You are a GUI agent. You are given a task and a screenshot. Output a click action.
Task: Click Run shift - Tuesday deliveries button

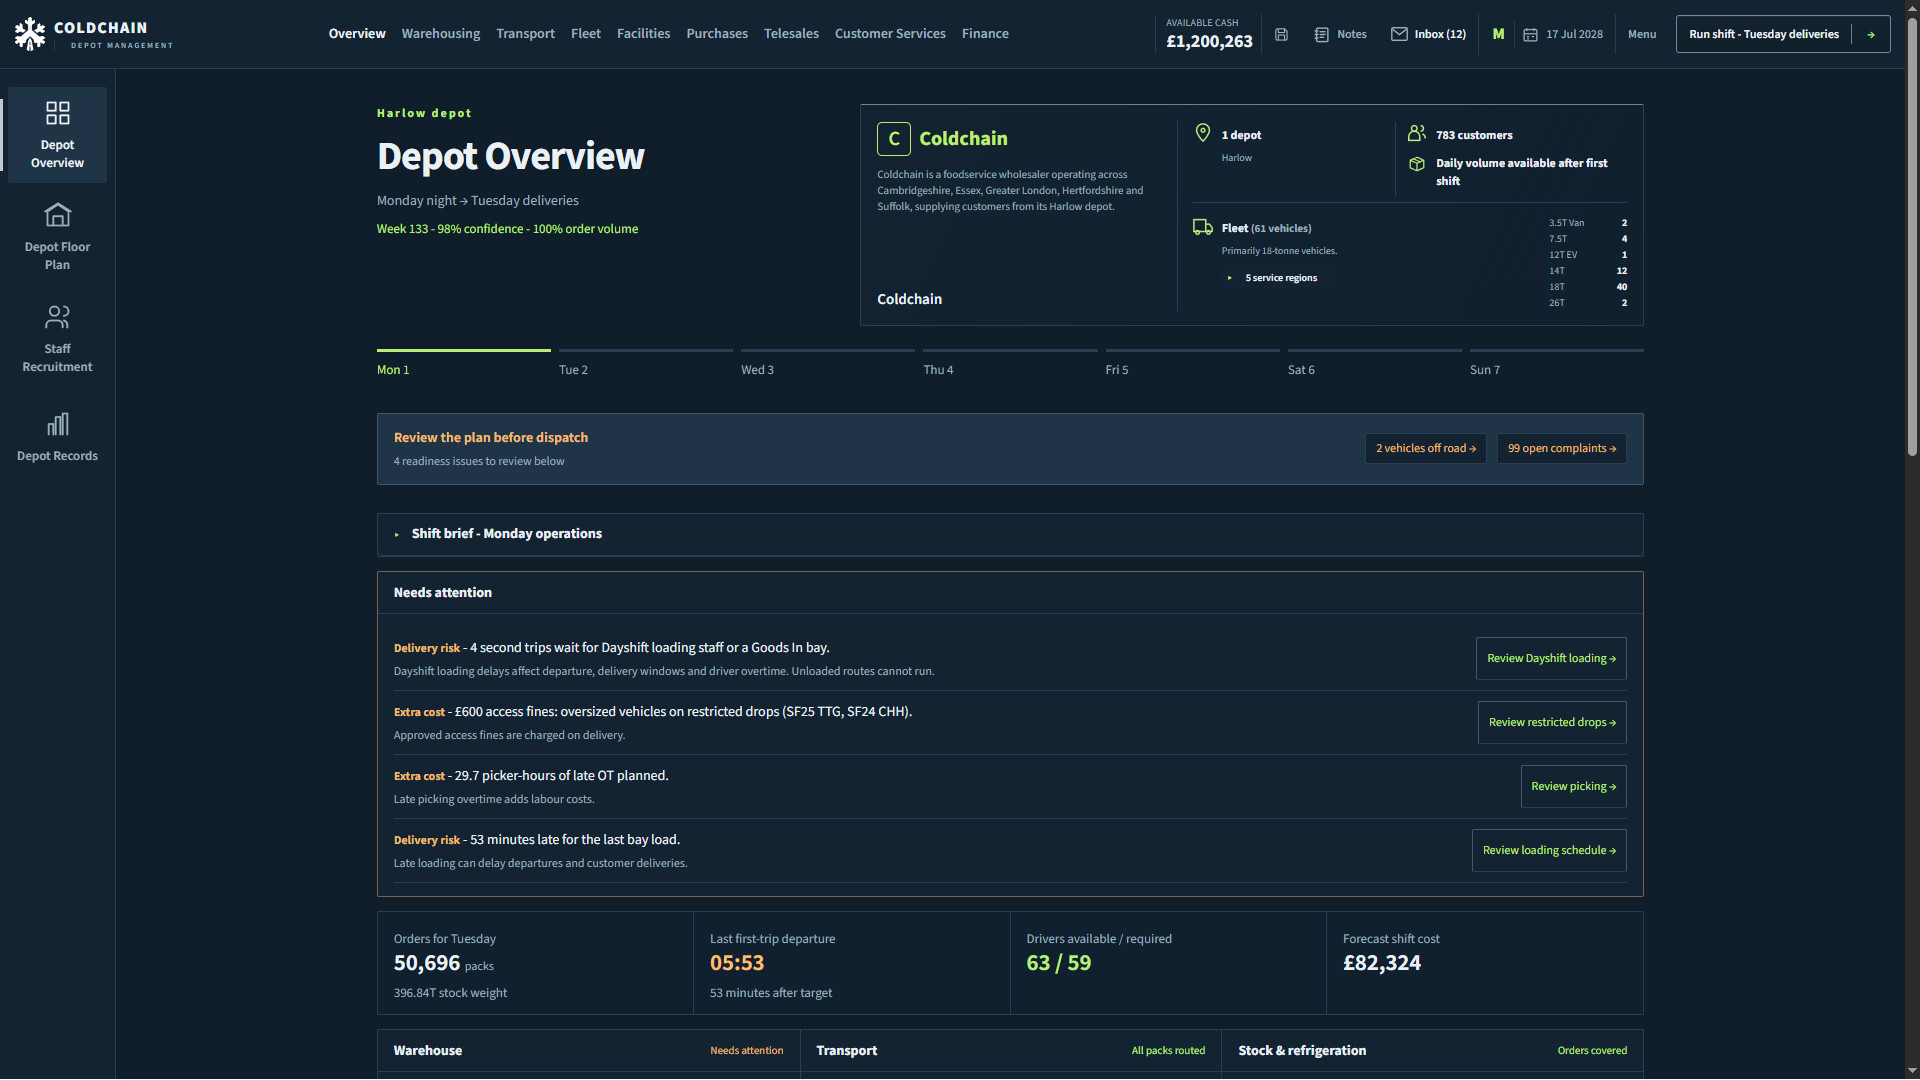(x=1783, y=34)
